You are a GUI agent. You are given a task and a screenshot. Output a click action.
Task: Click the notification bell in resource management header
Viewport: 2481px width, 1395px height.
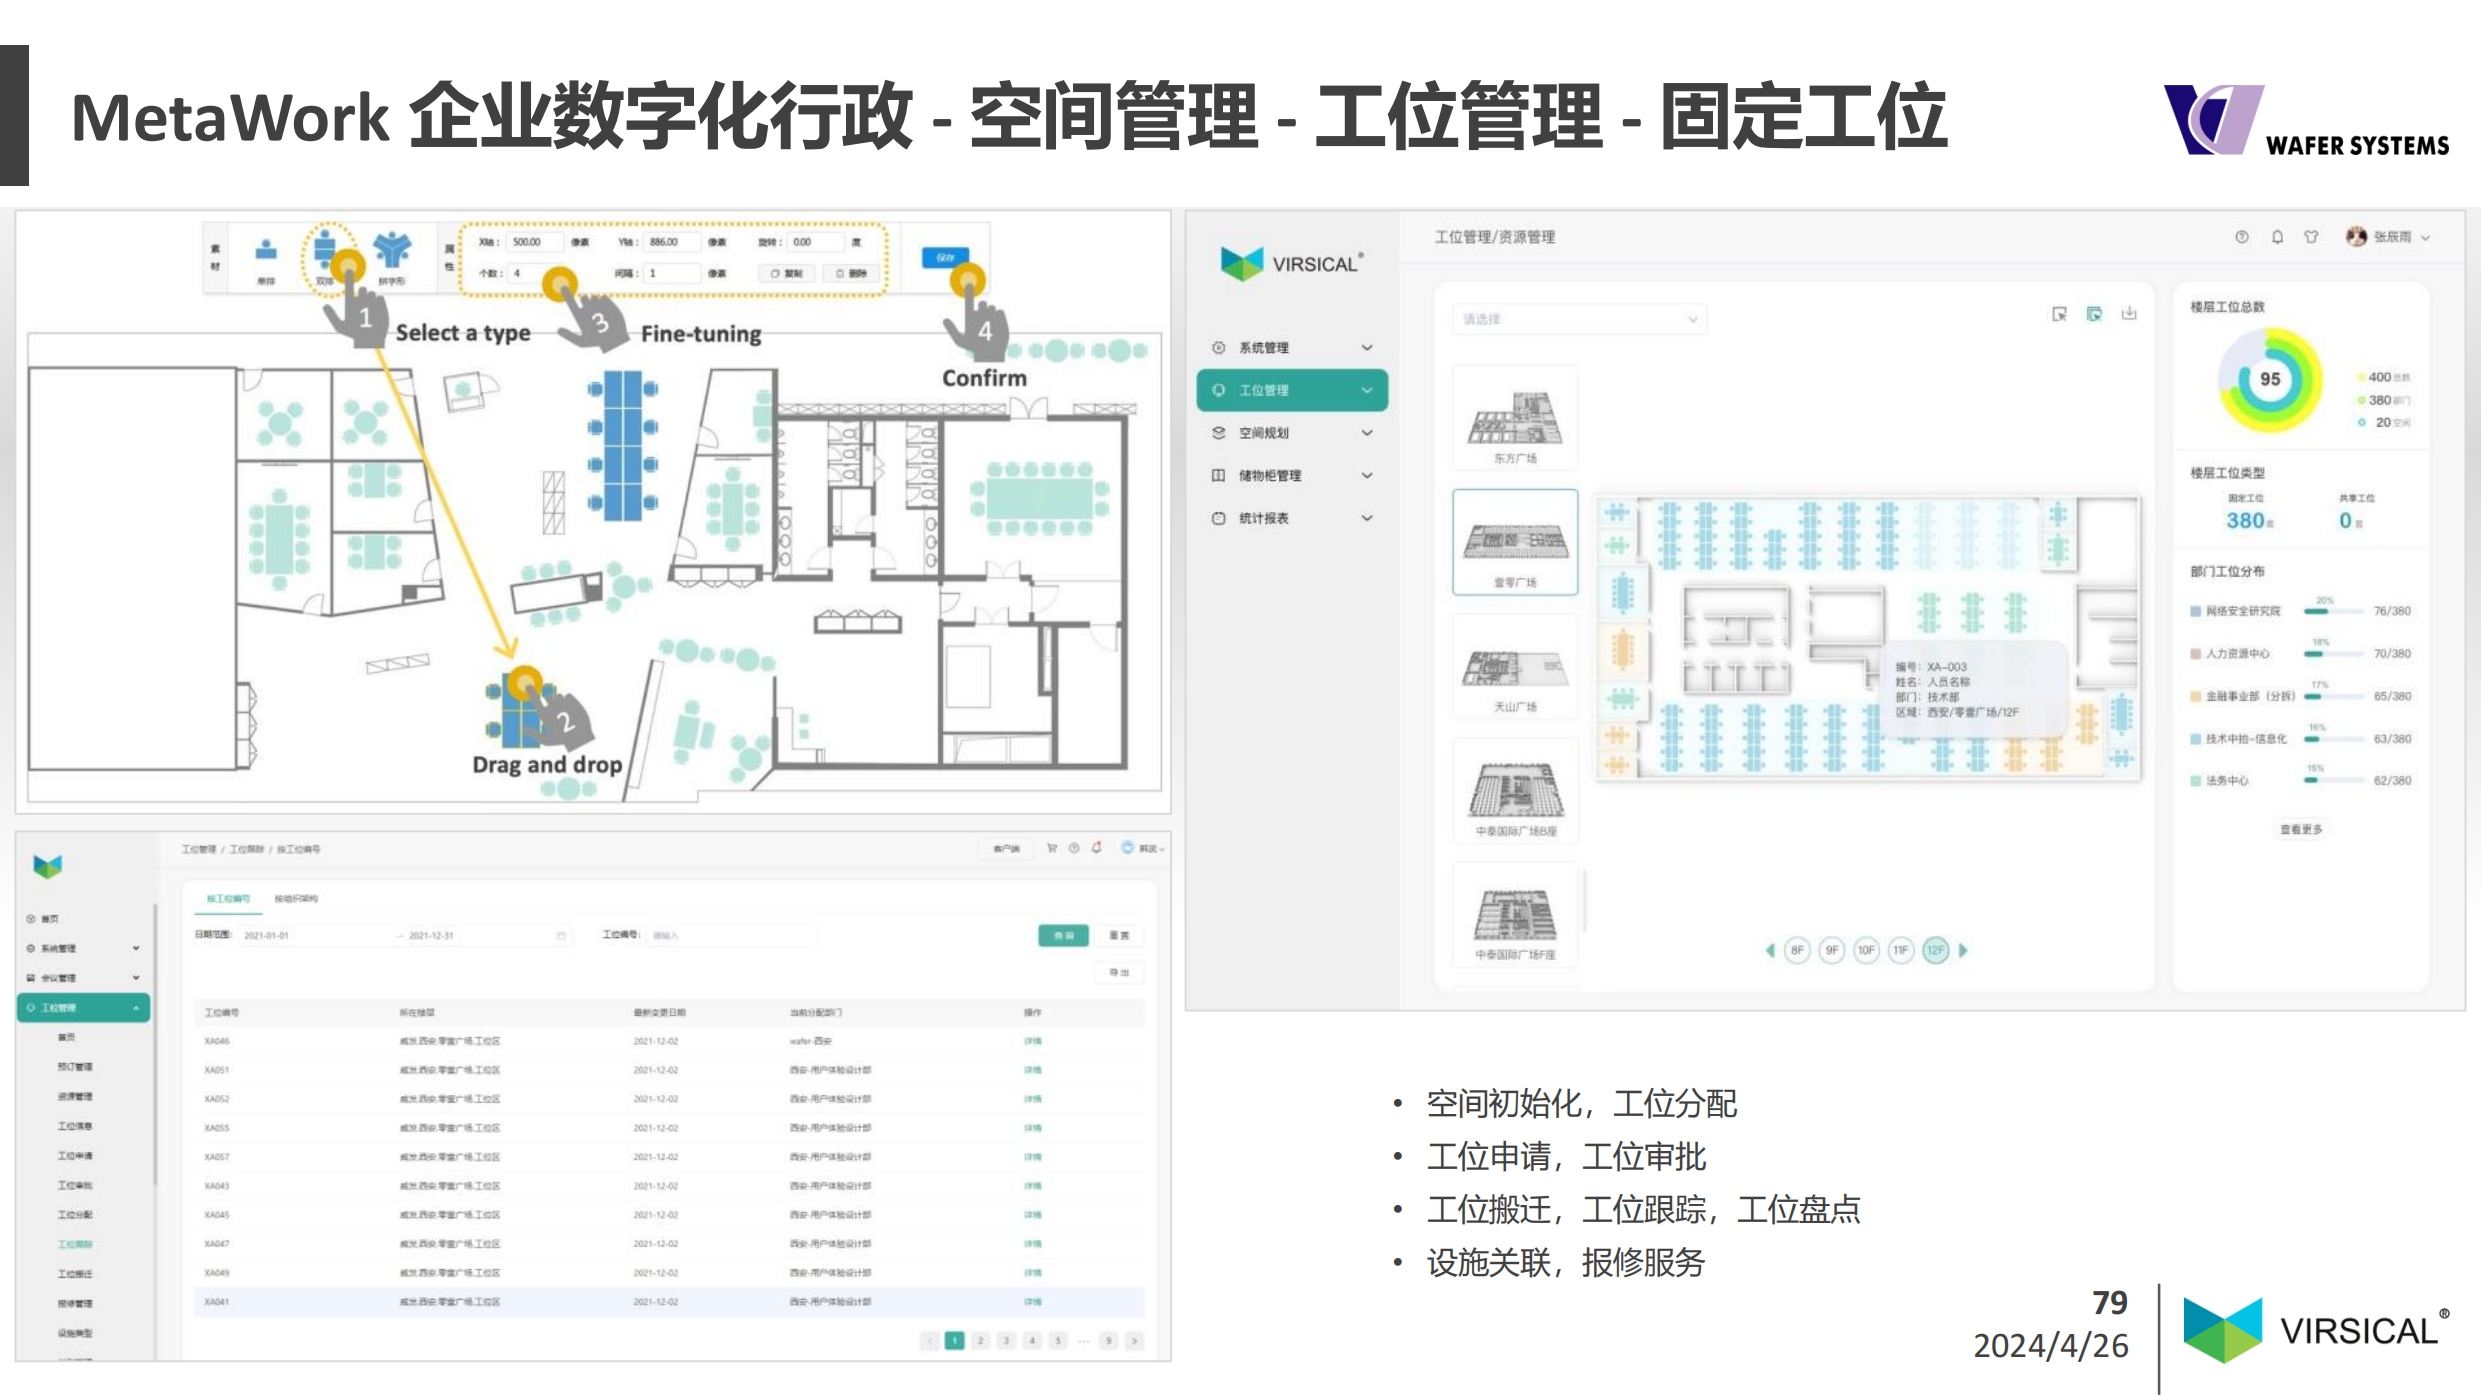(x=2277, y=237)
